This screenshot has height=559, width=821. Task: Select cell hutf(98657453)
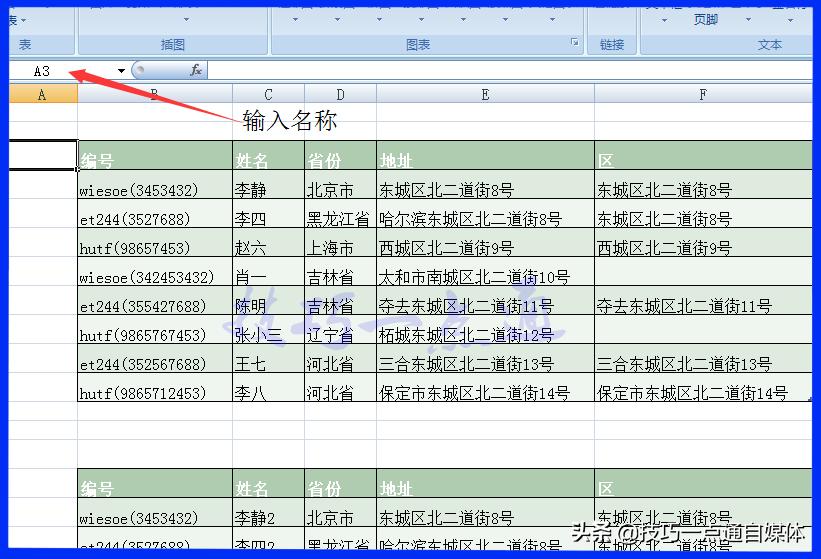click(x=155, y=242)
